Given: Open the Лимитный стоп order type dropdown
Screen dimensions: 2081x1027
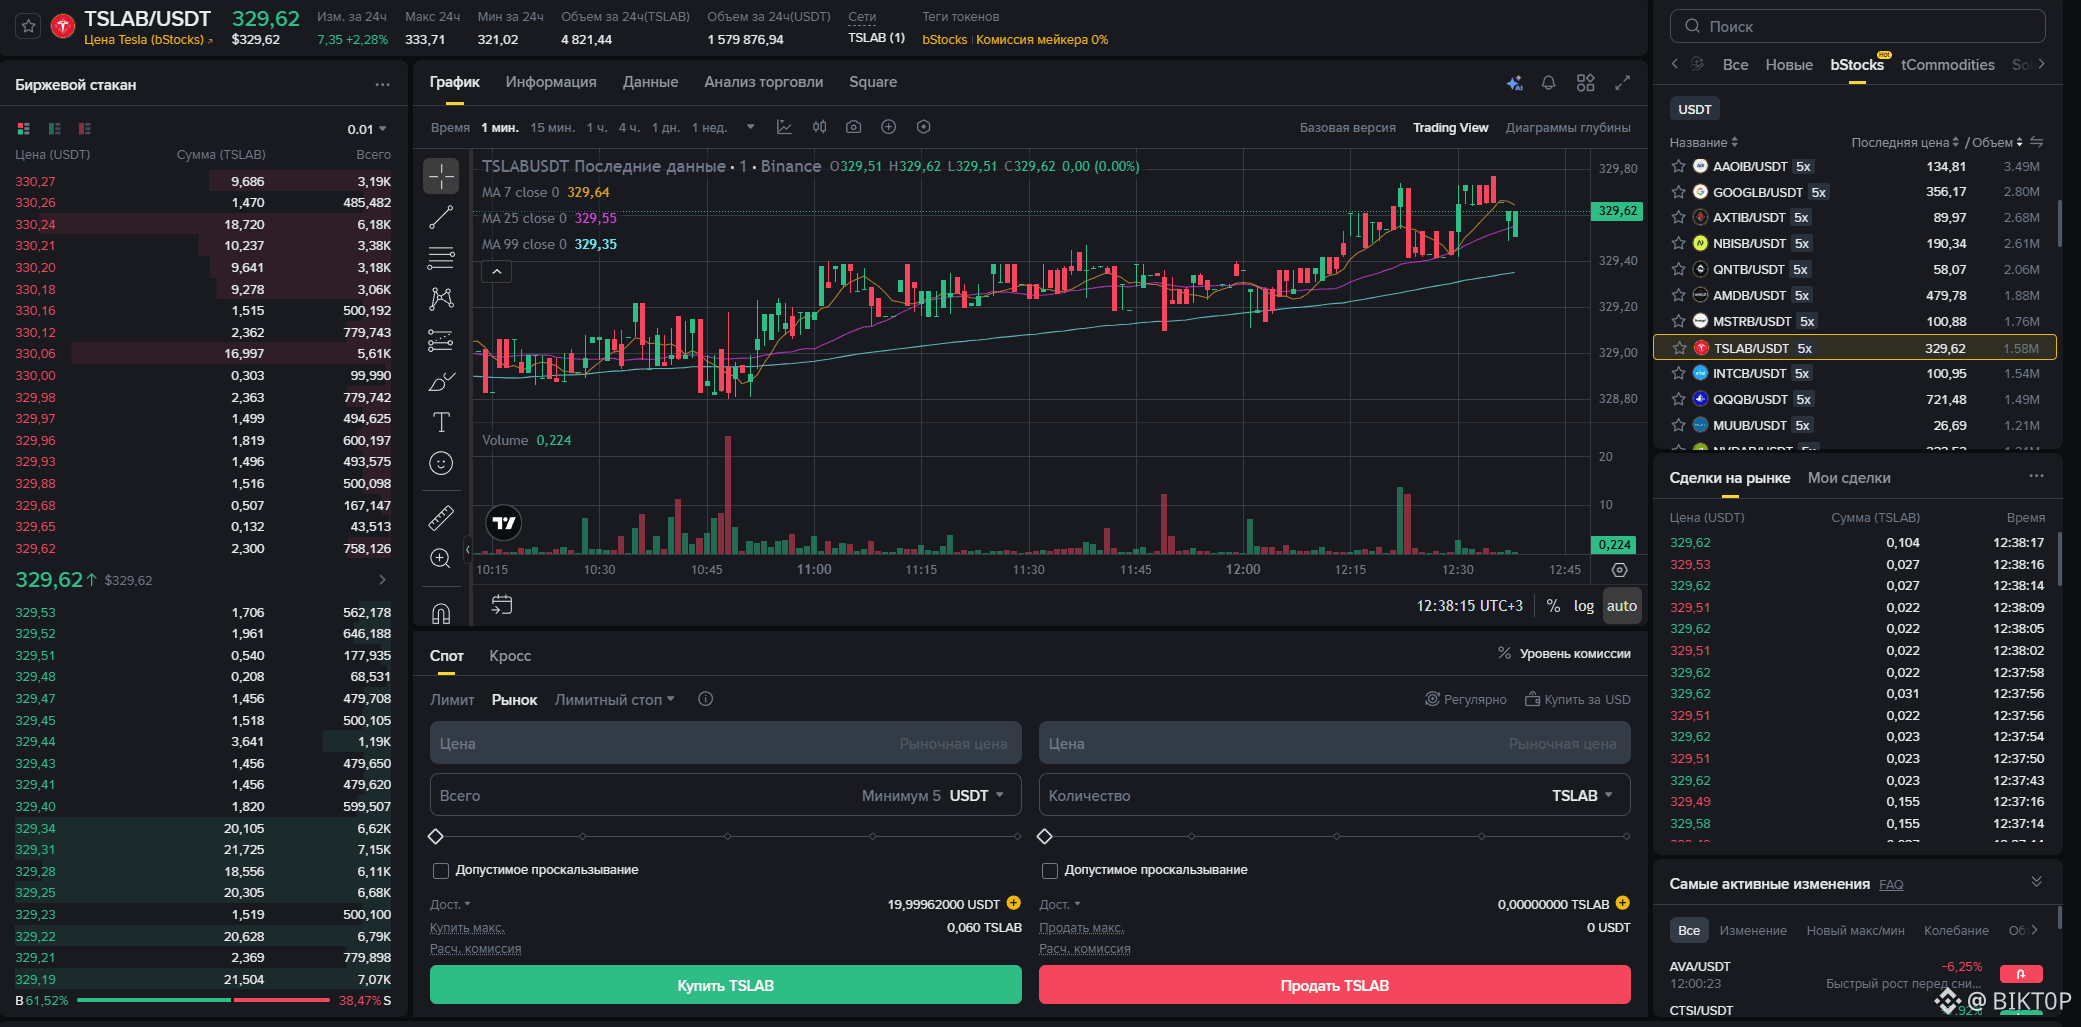Looking at the screenshot, I should tap(615, 700).
